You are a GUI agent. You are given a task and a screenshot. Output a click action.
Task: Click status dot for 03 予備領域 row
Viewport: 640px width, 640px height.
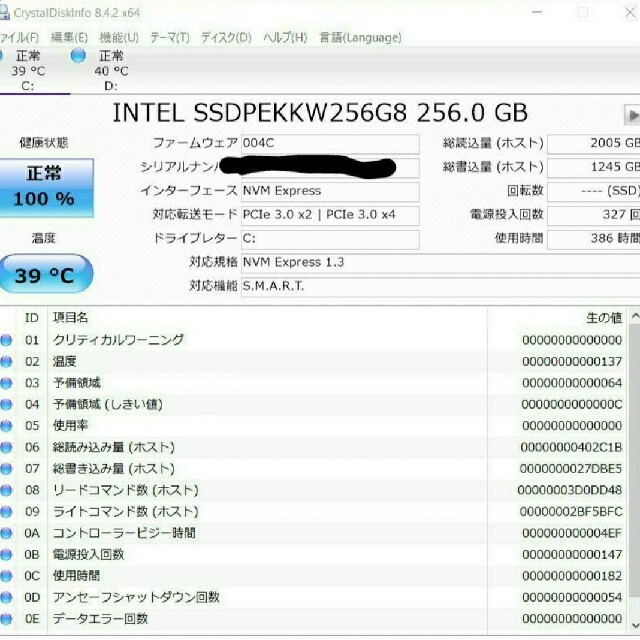point(6,383)
